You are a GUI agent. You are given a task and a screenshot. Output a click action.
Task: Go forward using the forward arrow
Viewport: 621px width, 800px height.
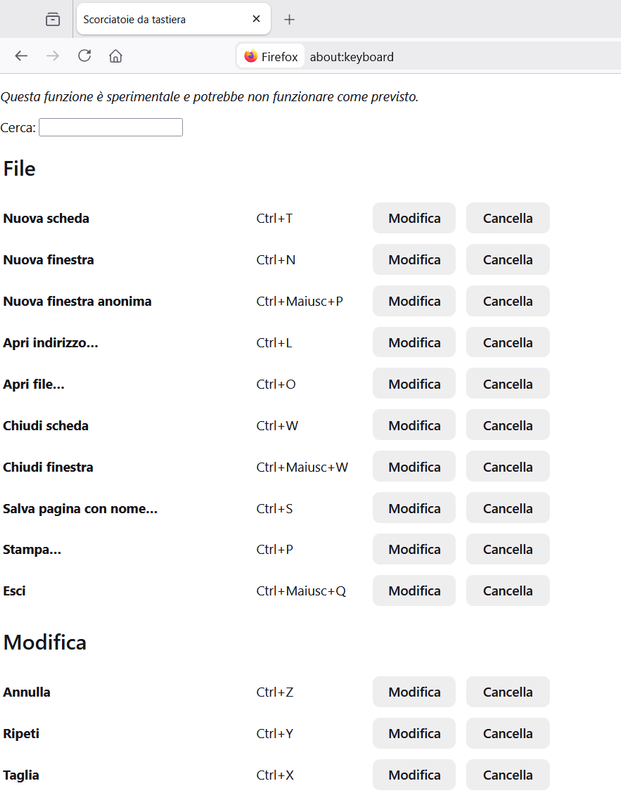click(x=52, y=56)
